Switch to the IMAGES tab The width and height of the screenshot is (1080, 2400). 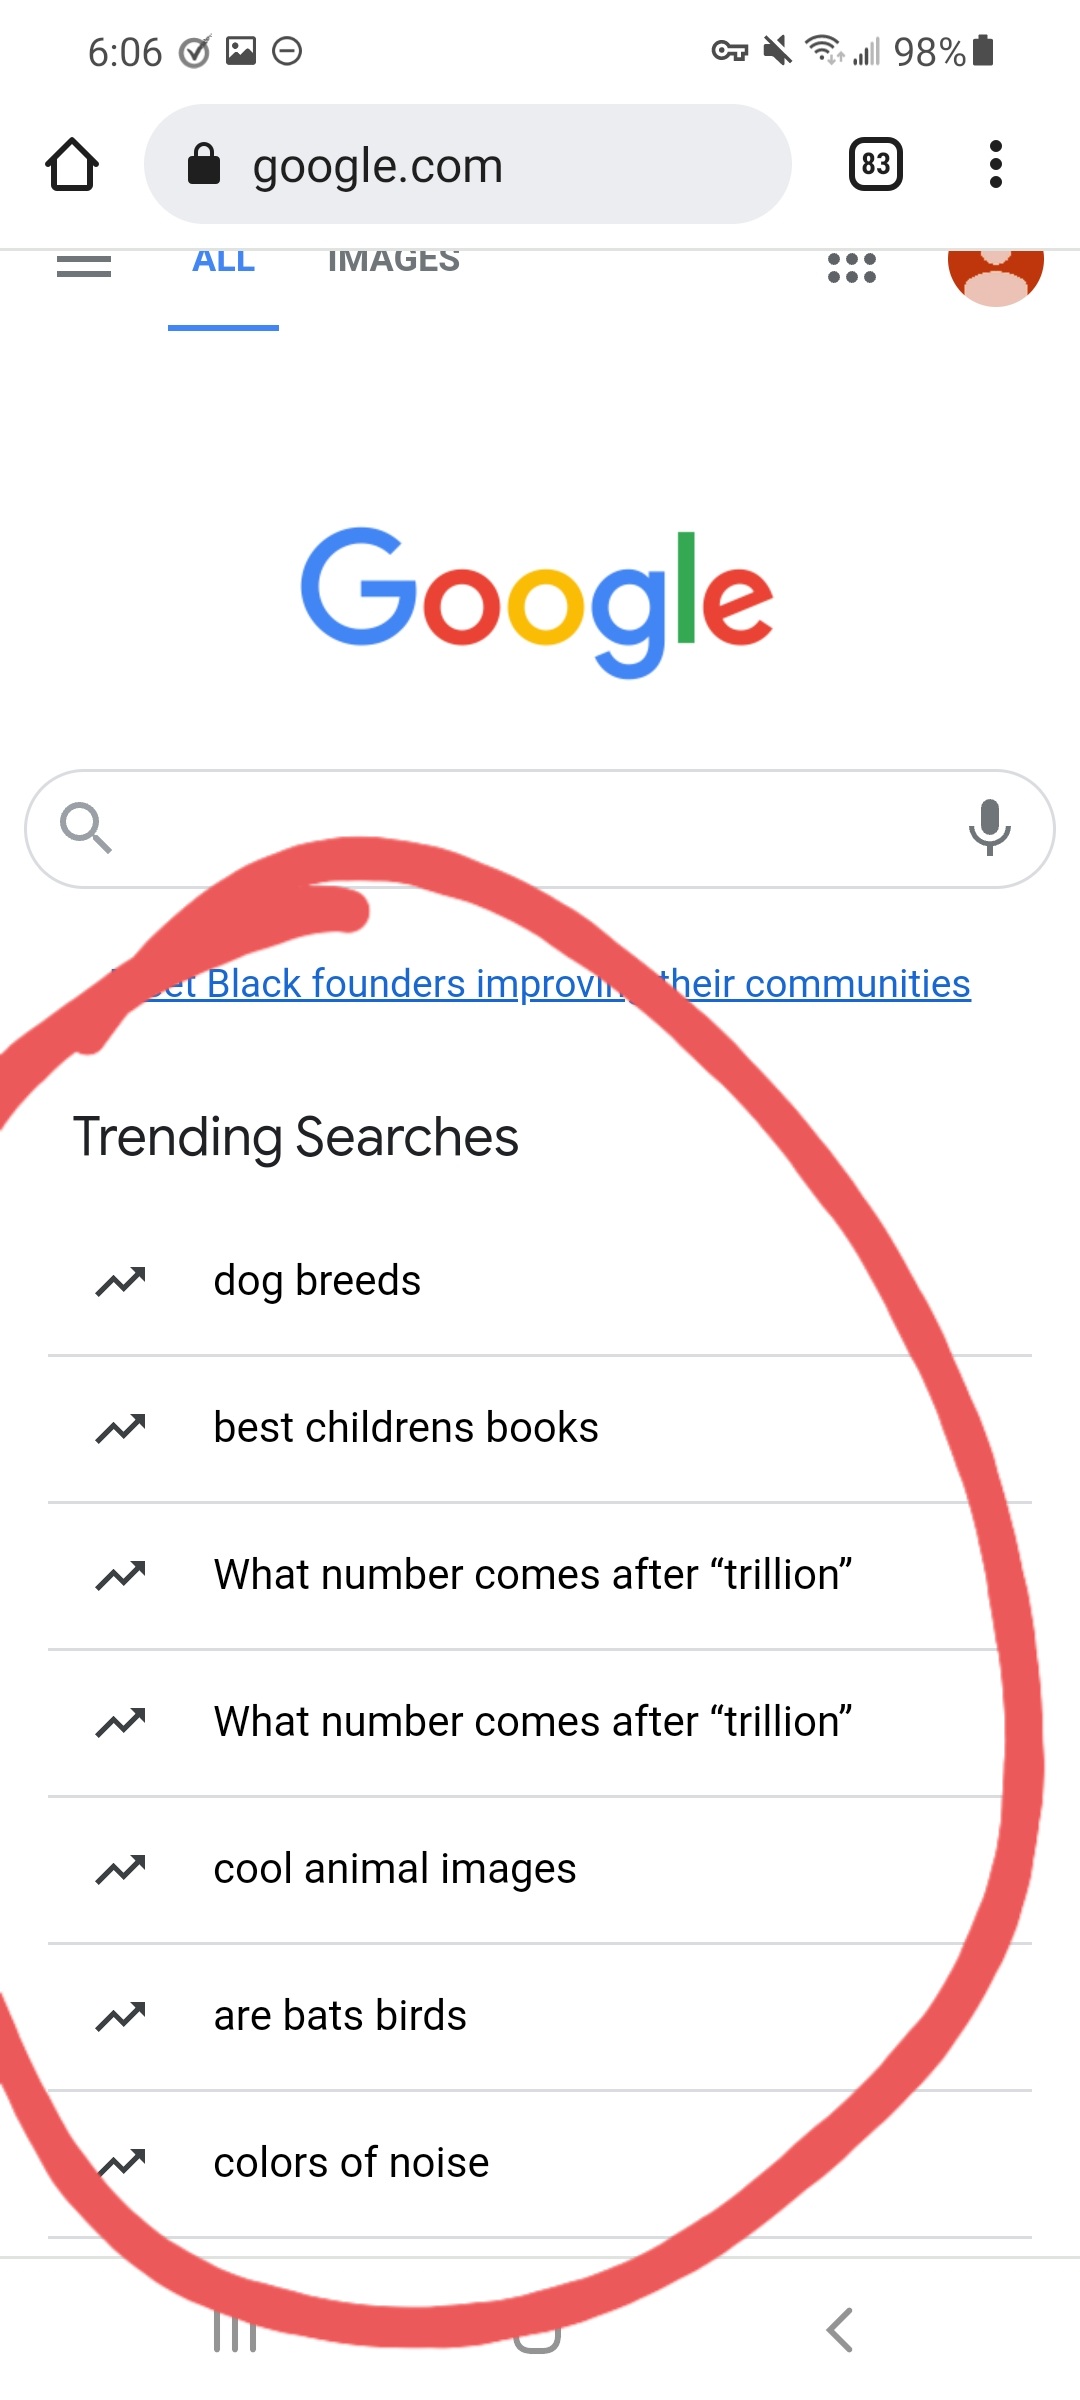point(394,262)
